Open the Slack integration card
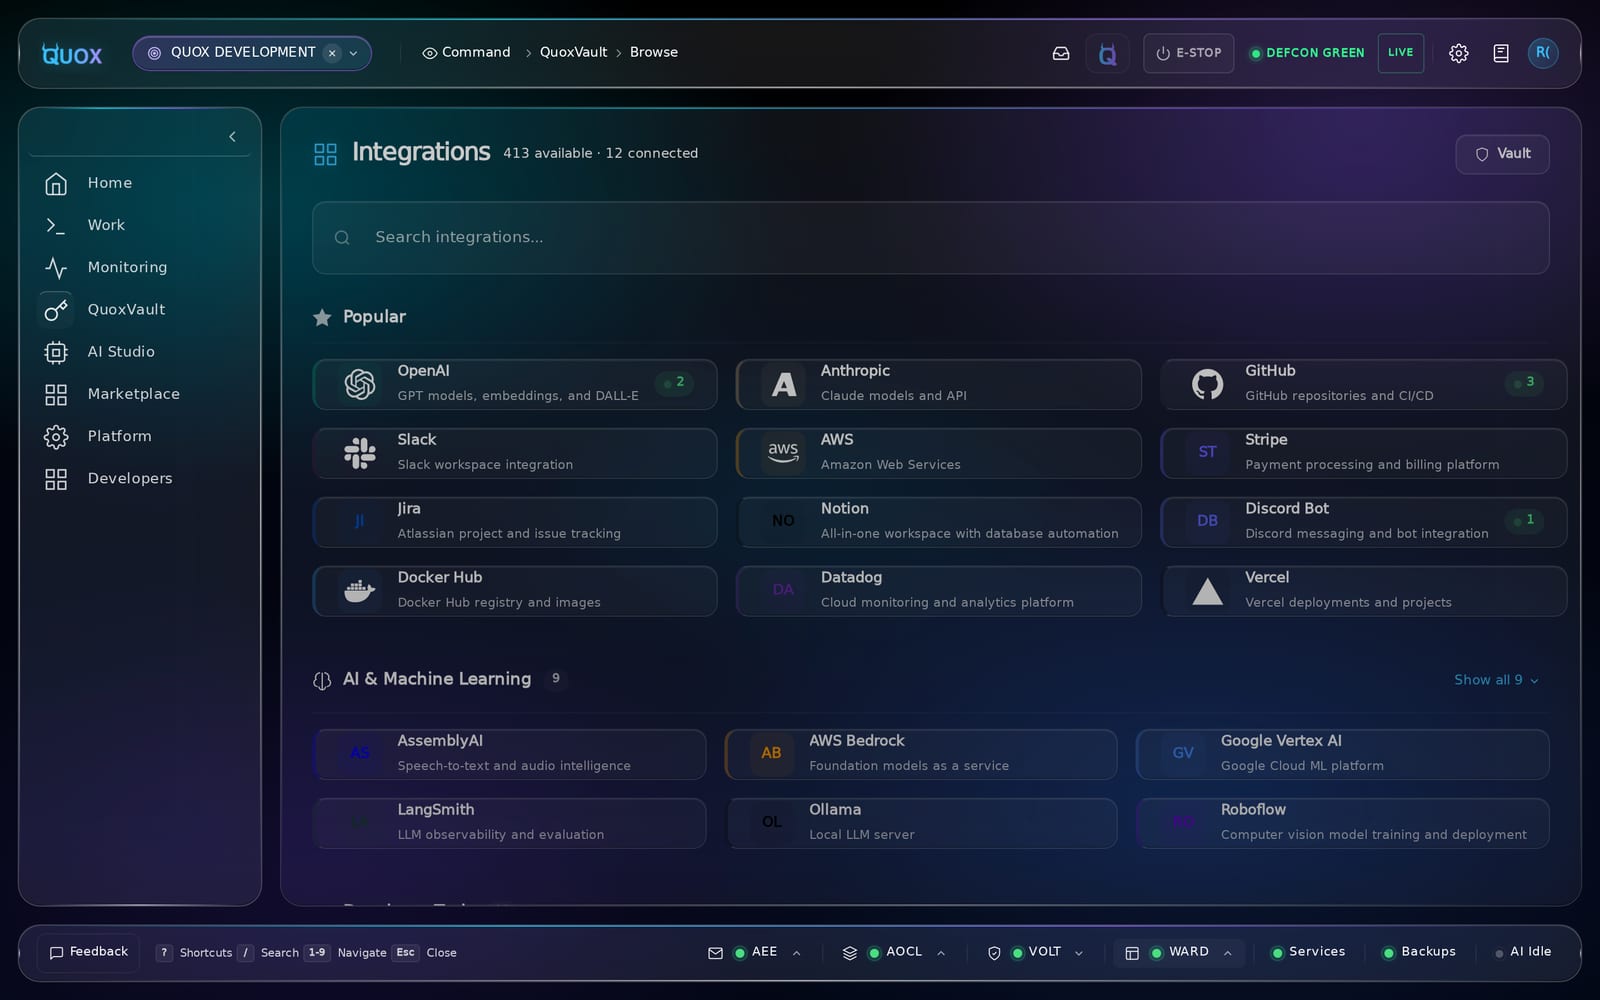The width and height of the screenshot is (1600, 1000). (x=515, y=453)
